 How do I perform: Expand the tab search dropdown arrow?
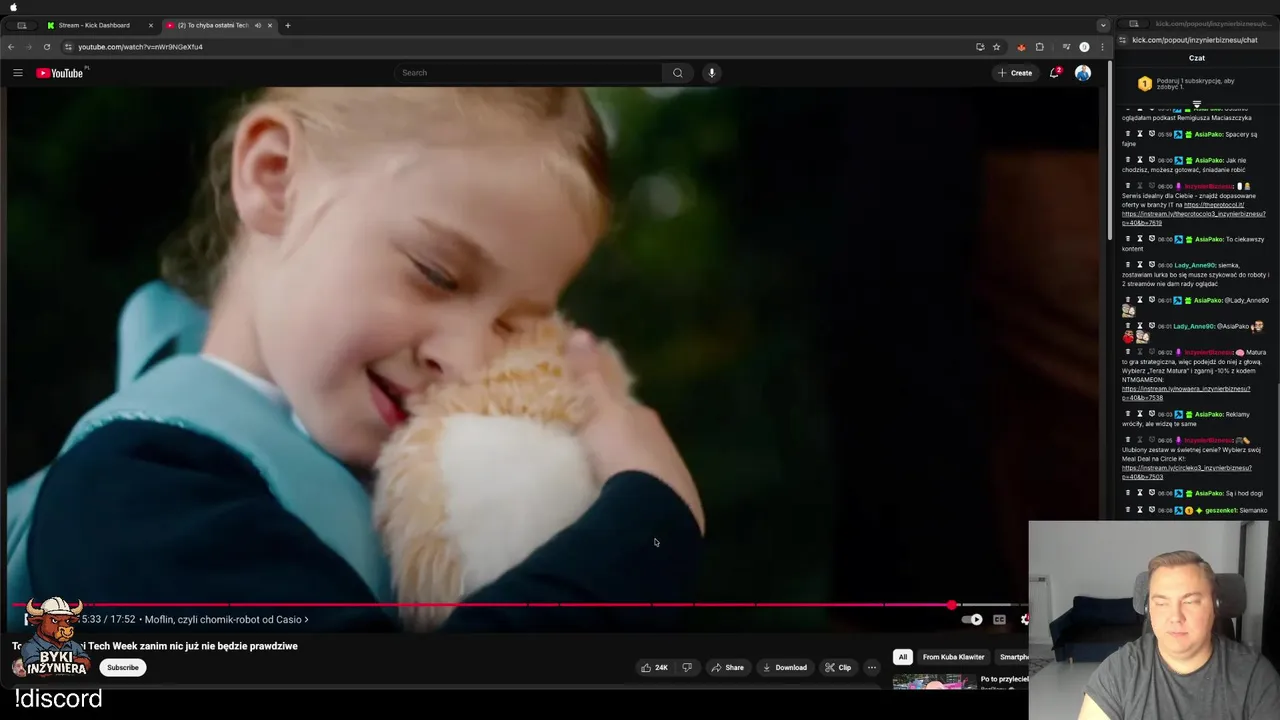point(1102,25)
